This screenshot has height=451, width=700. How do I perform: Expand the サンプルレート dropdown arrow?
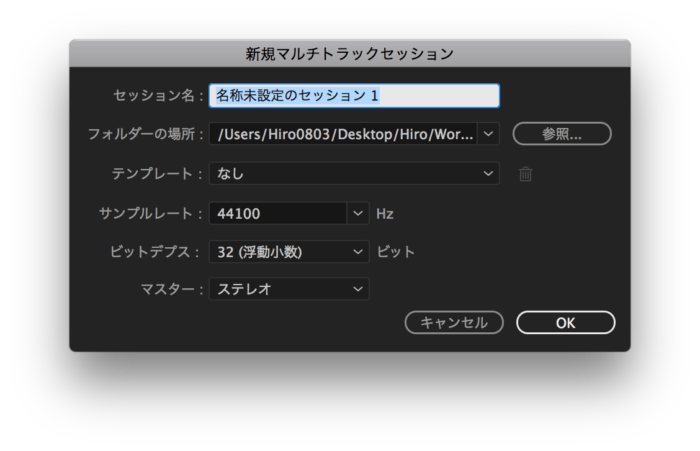pos(358,213)
